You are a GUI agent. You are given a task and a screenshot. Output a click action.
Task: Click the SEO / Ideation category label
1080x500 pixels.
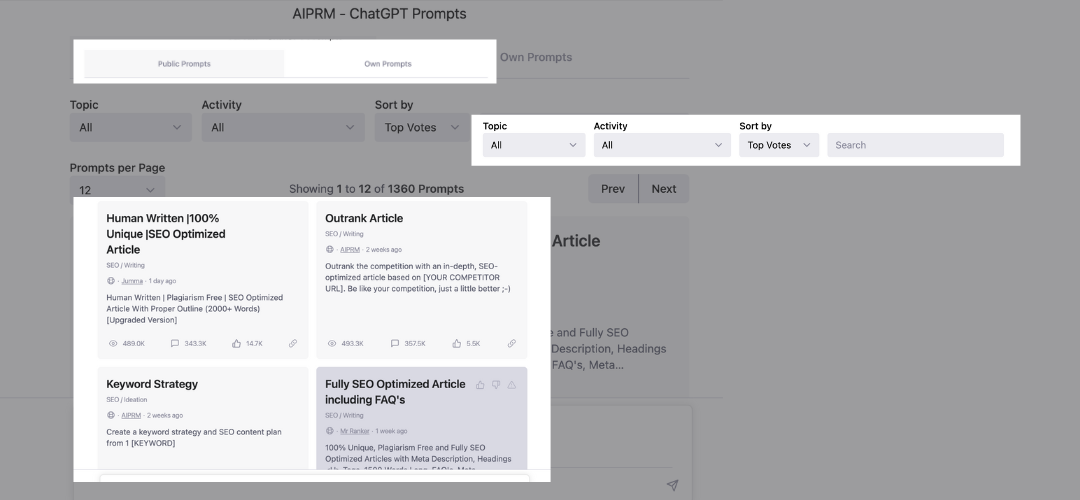pos(127,399)
